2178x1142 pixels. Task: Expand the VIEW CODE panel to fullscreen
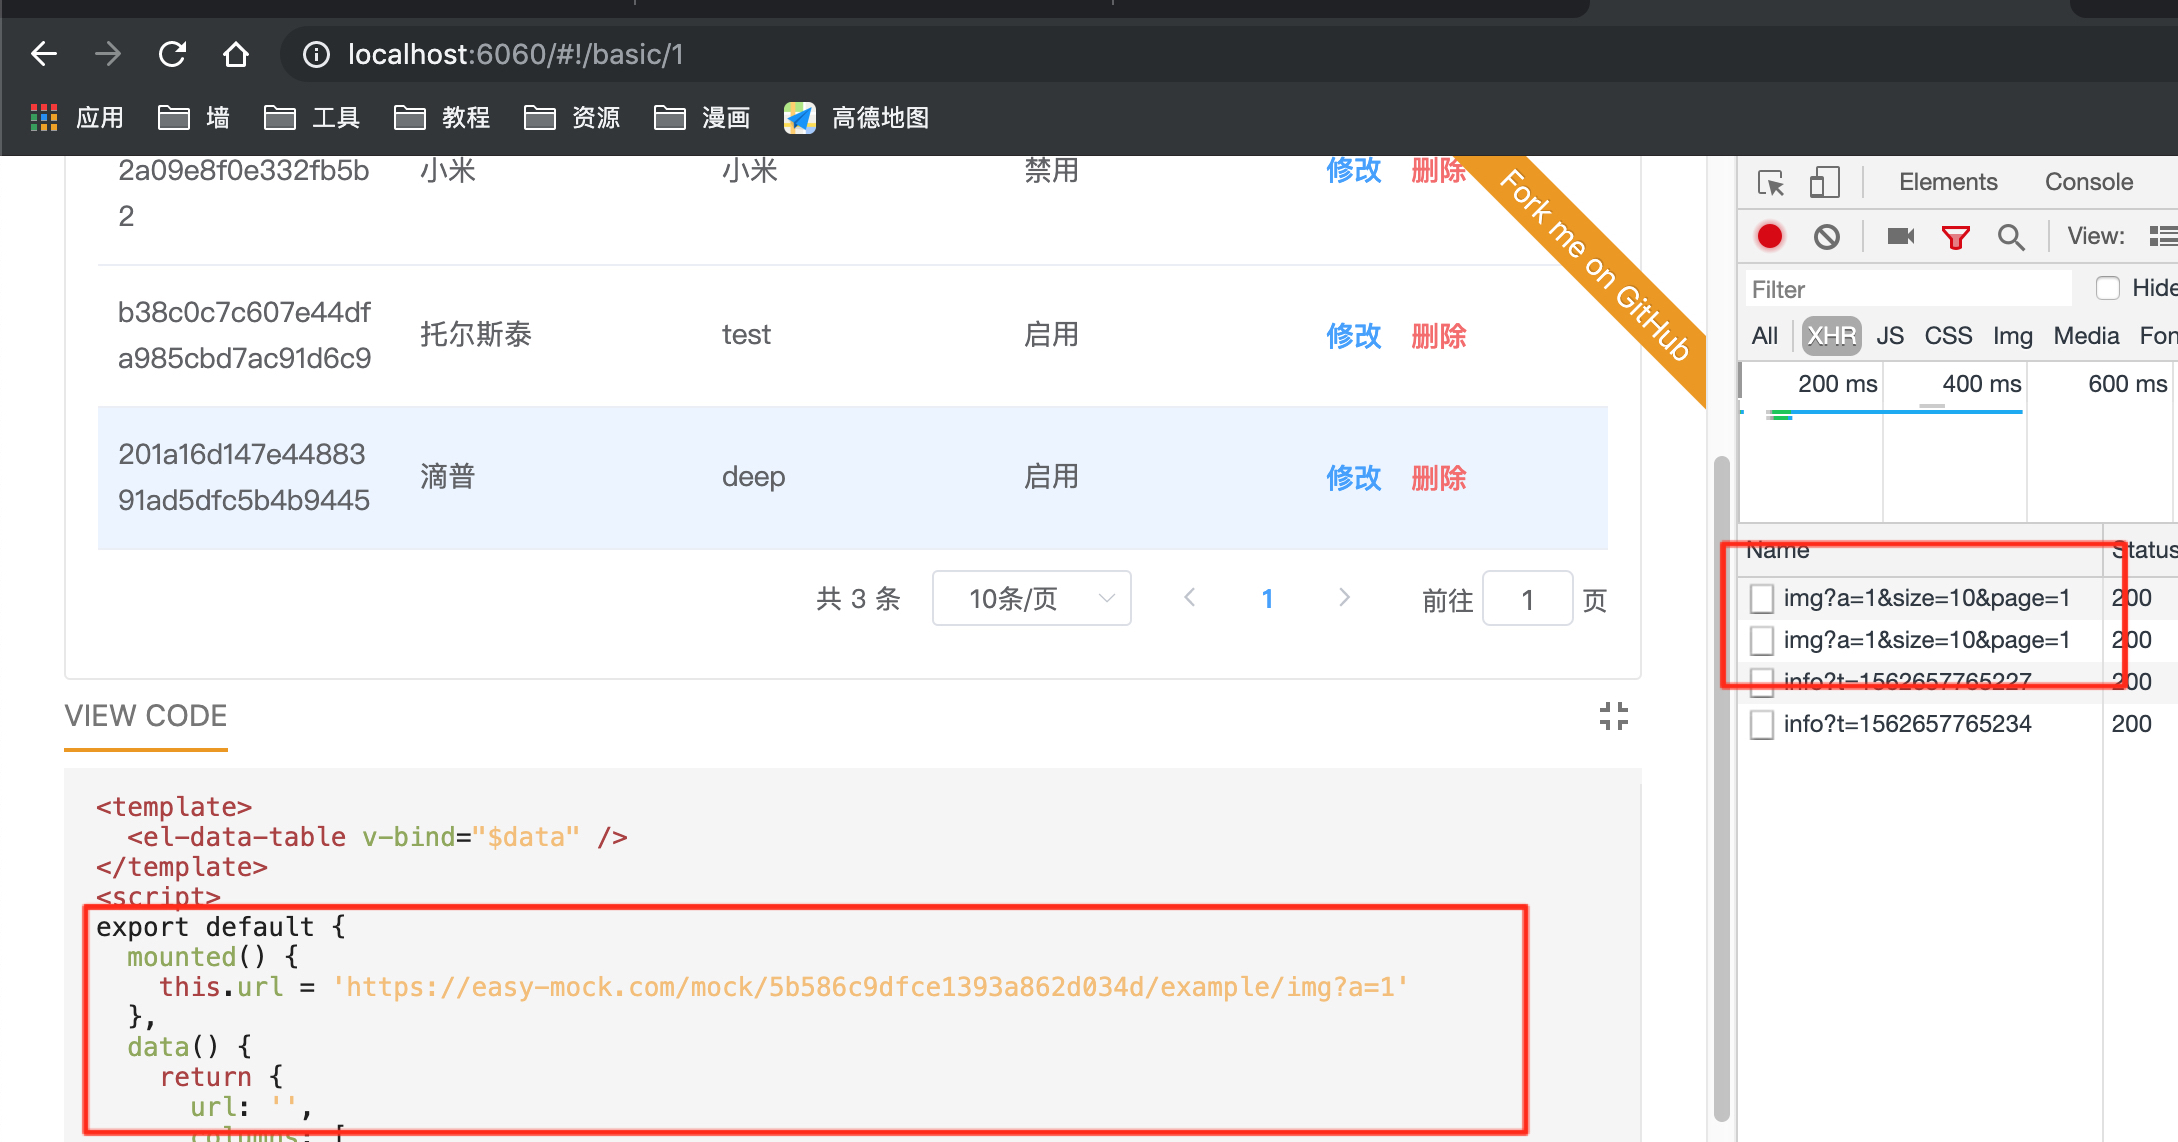(1613, 716)
